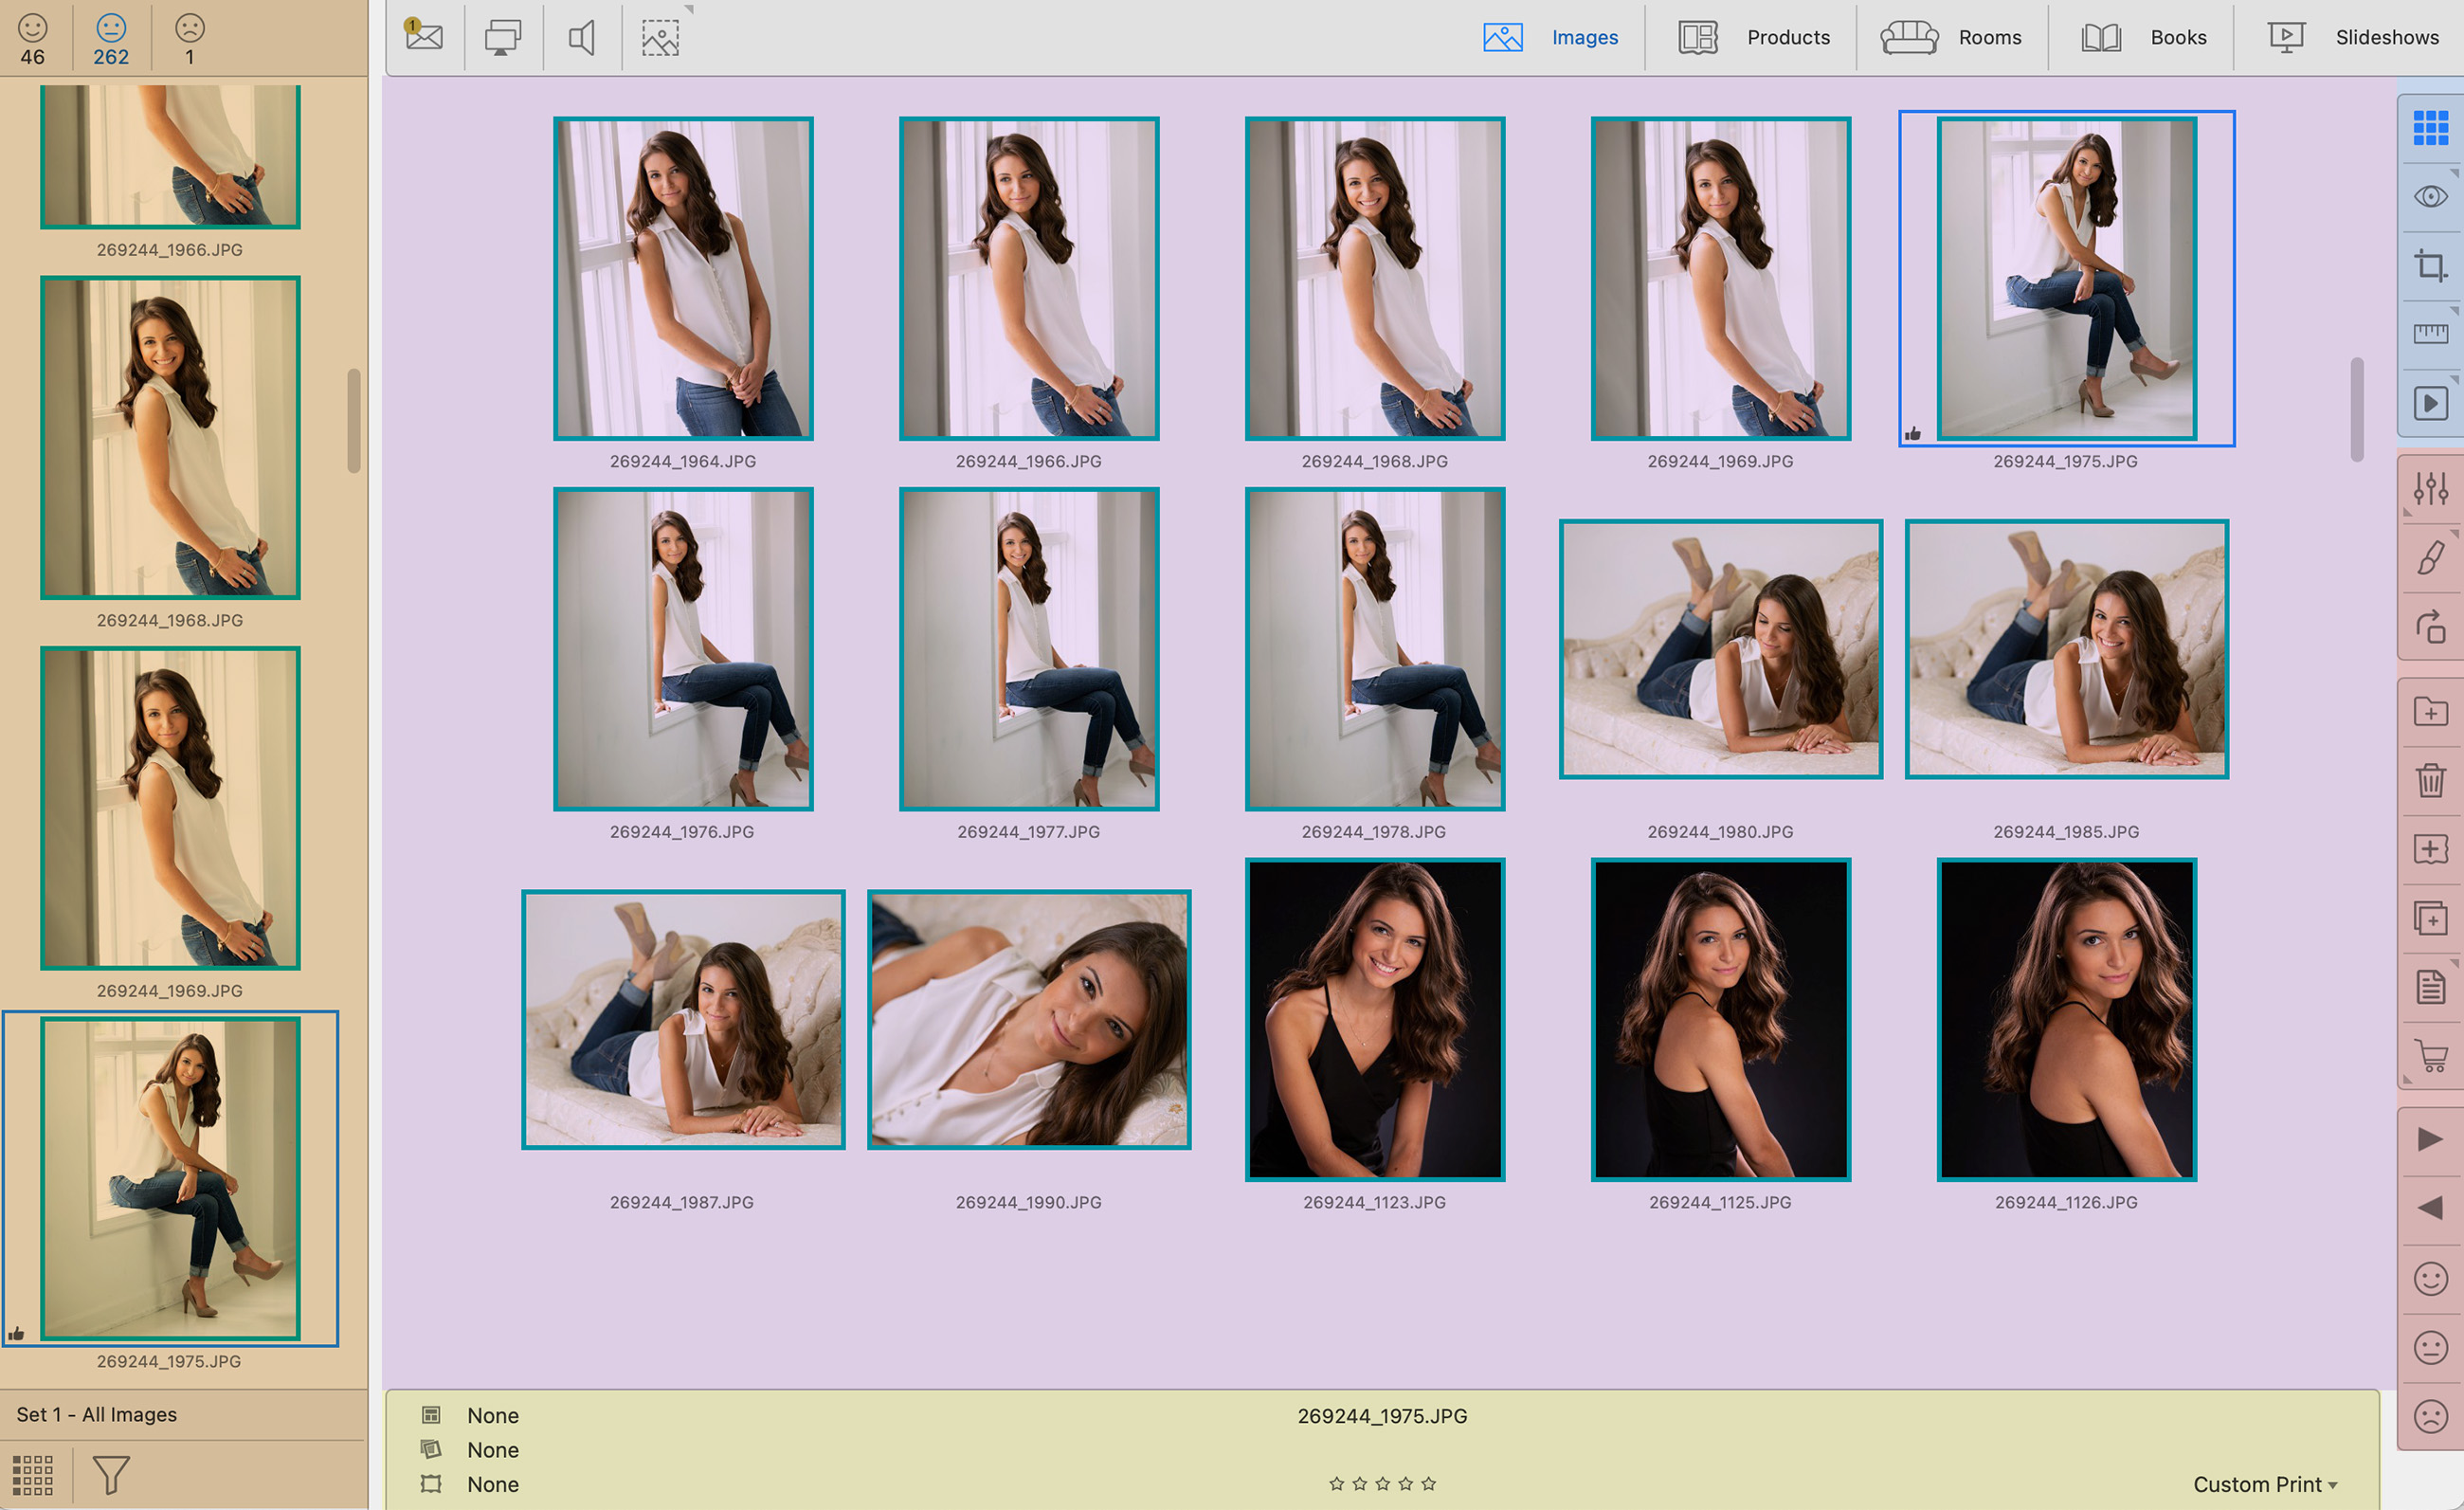The width and height of the screenshot is (2464, 1510).
Task: Filter by Maybe rating showing 262
Action: click(x=111, y=38)
